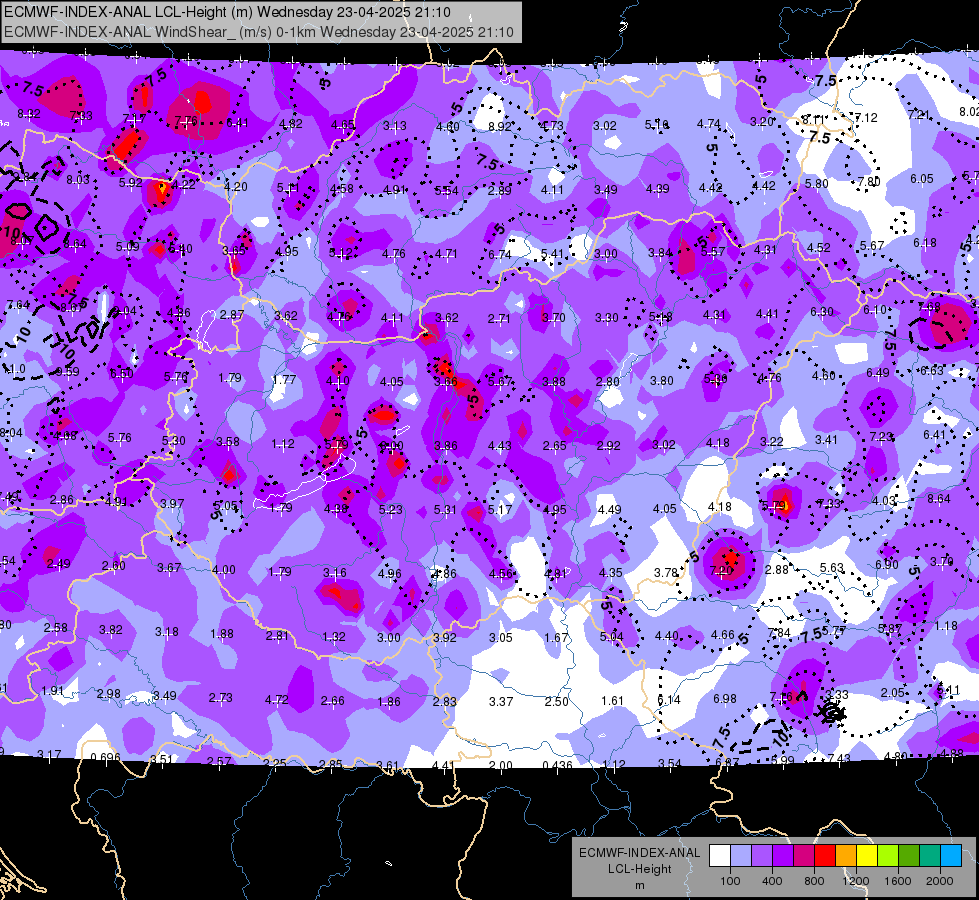Viewport: 979px width, 900px height.
Task: Click the legend unit label m
Action: tap(639, 885)
